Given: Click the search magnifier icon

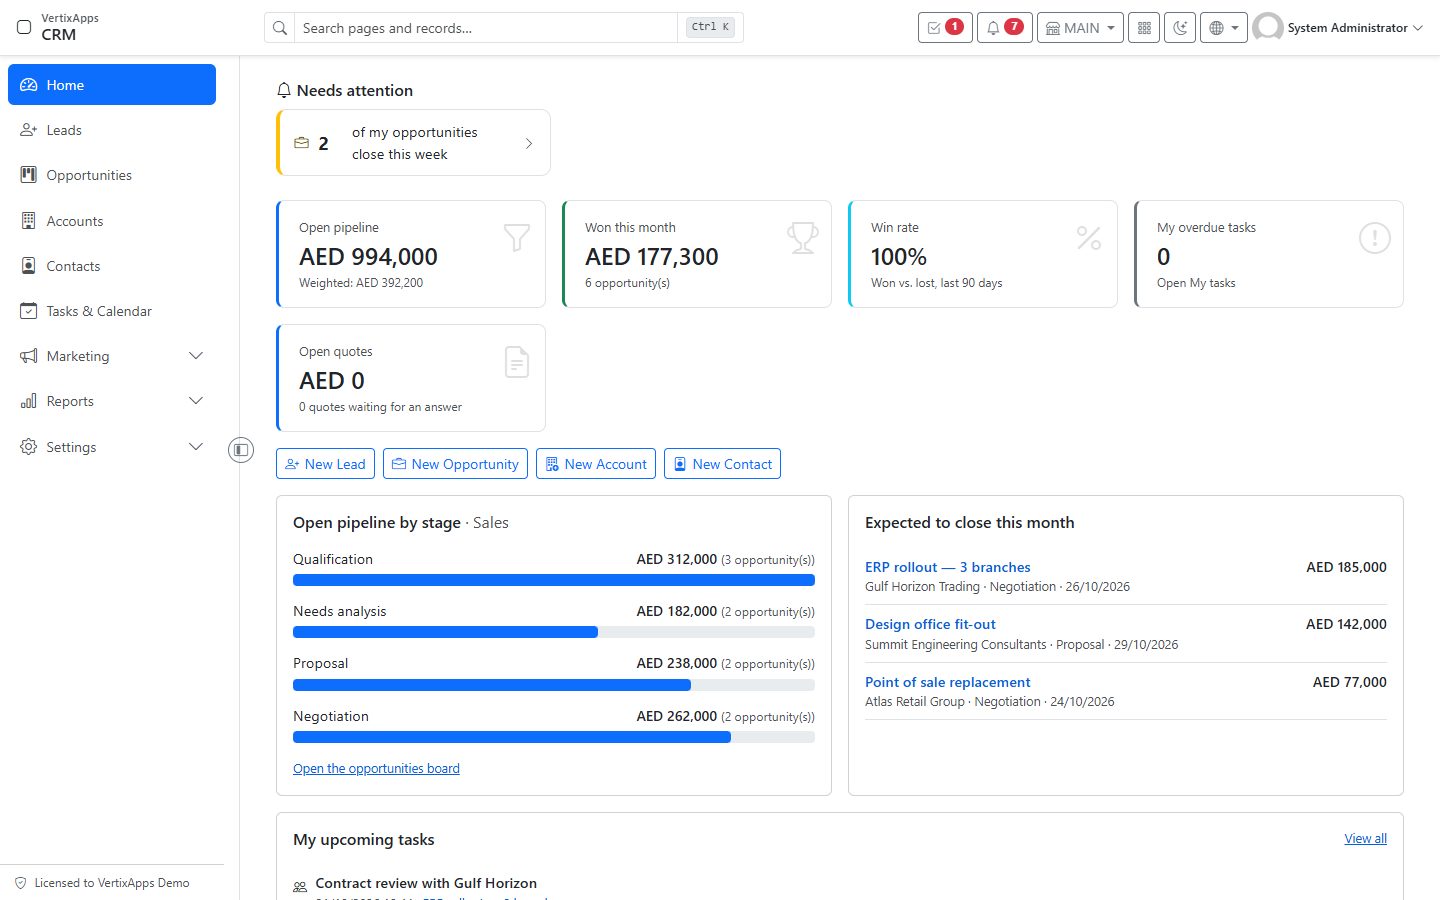Looking at the screenshot, I should [x=280, y=28].
